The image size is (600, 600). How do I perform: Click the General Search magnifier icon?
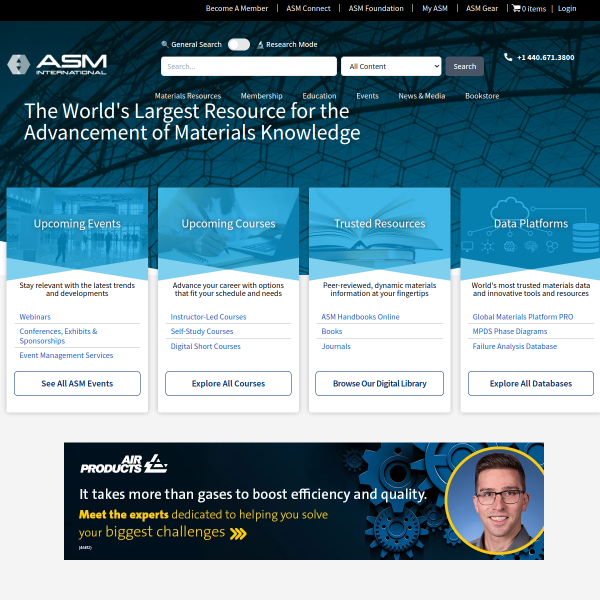(x=165, y=44)
